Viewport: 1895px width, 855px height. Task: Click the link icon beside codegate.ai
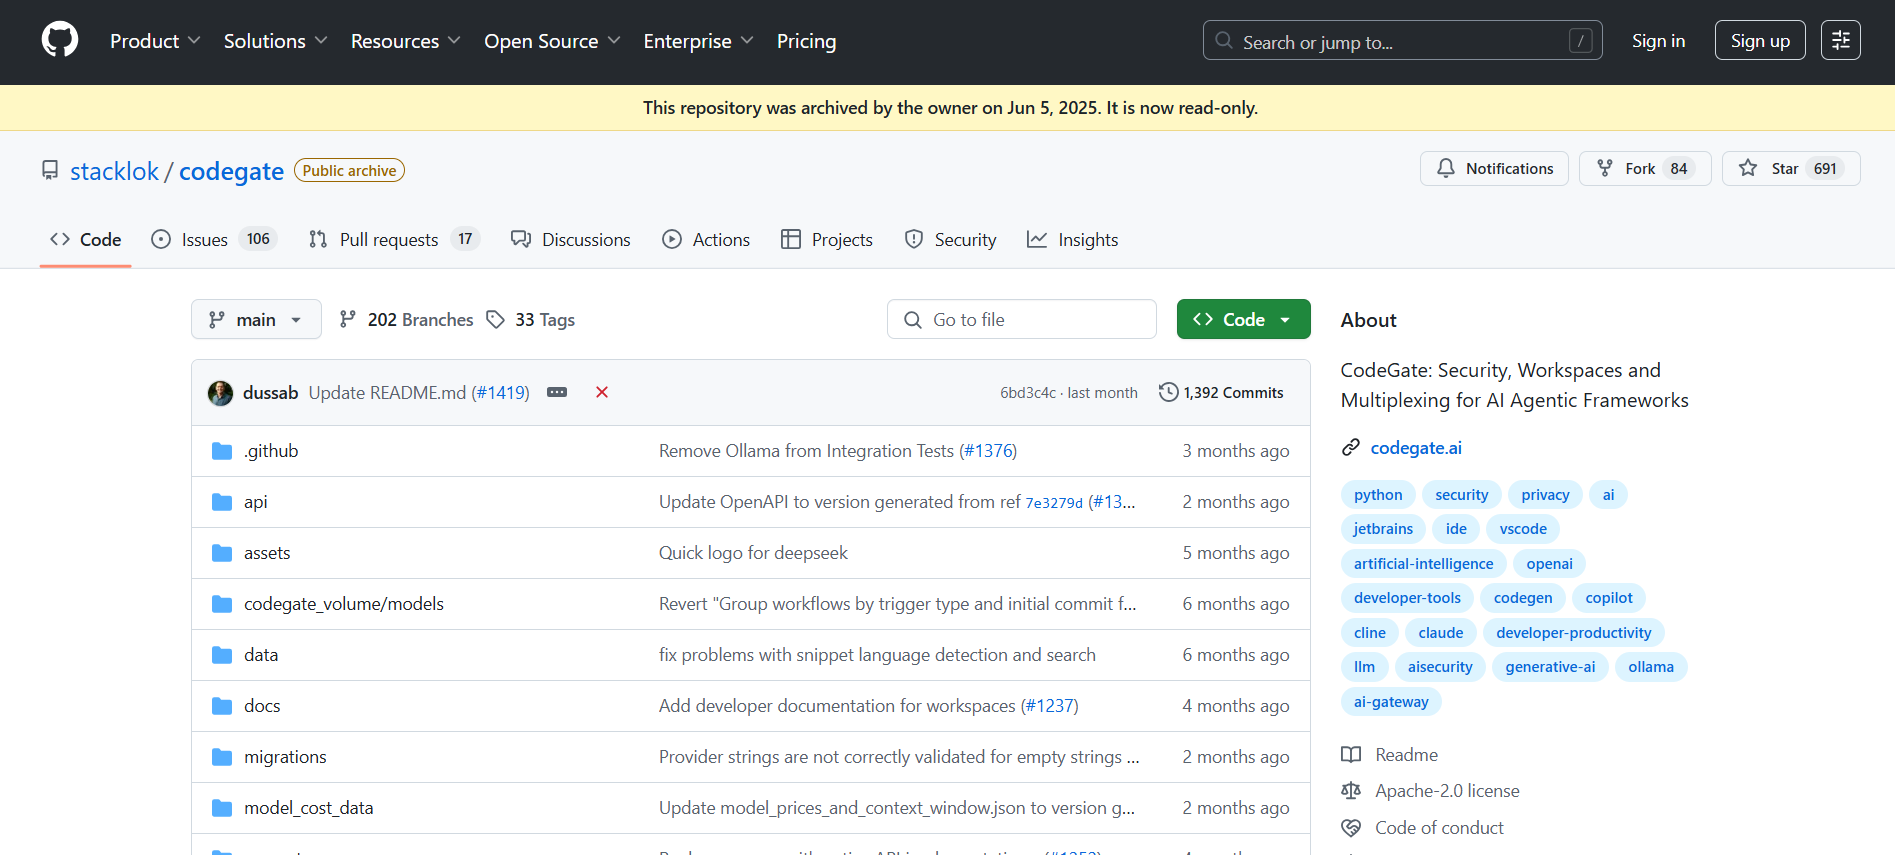pyautogui.click(x=1351, y=447)
